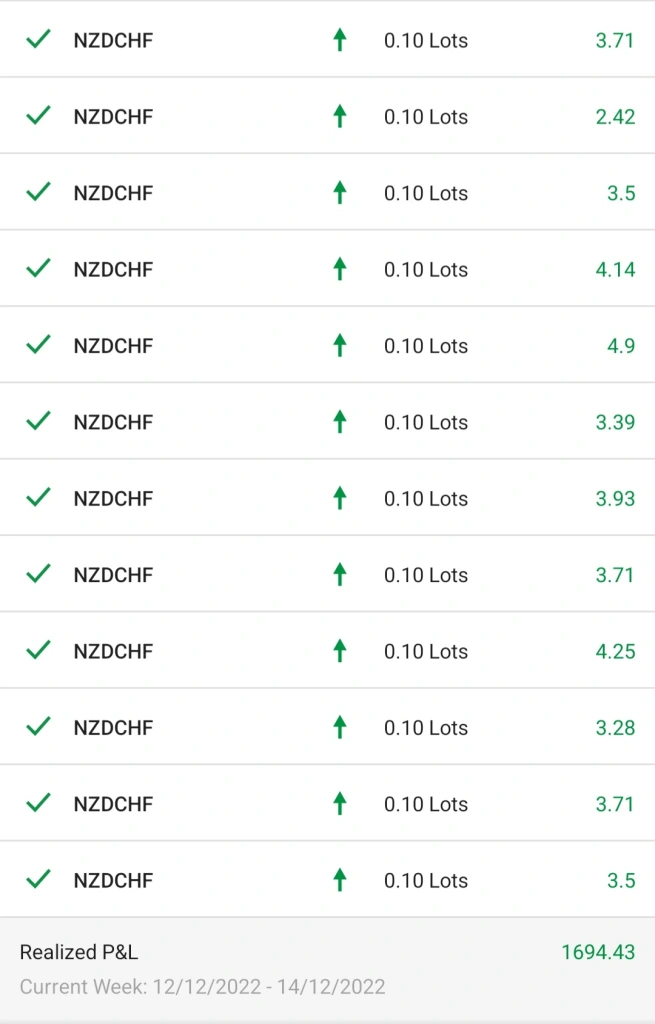Click the green checkmark on the 4.14 trade row

pos(39,268)
